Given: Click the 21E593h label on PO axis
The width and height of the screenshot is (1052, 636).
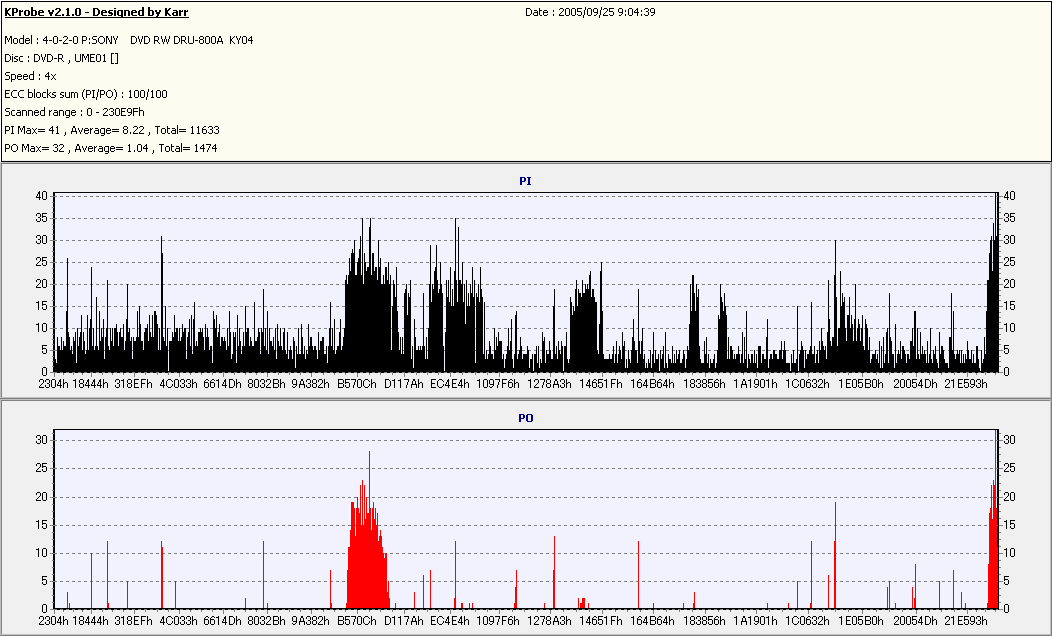Looking at the screenshot, I should 965,621.
